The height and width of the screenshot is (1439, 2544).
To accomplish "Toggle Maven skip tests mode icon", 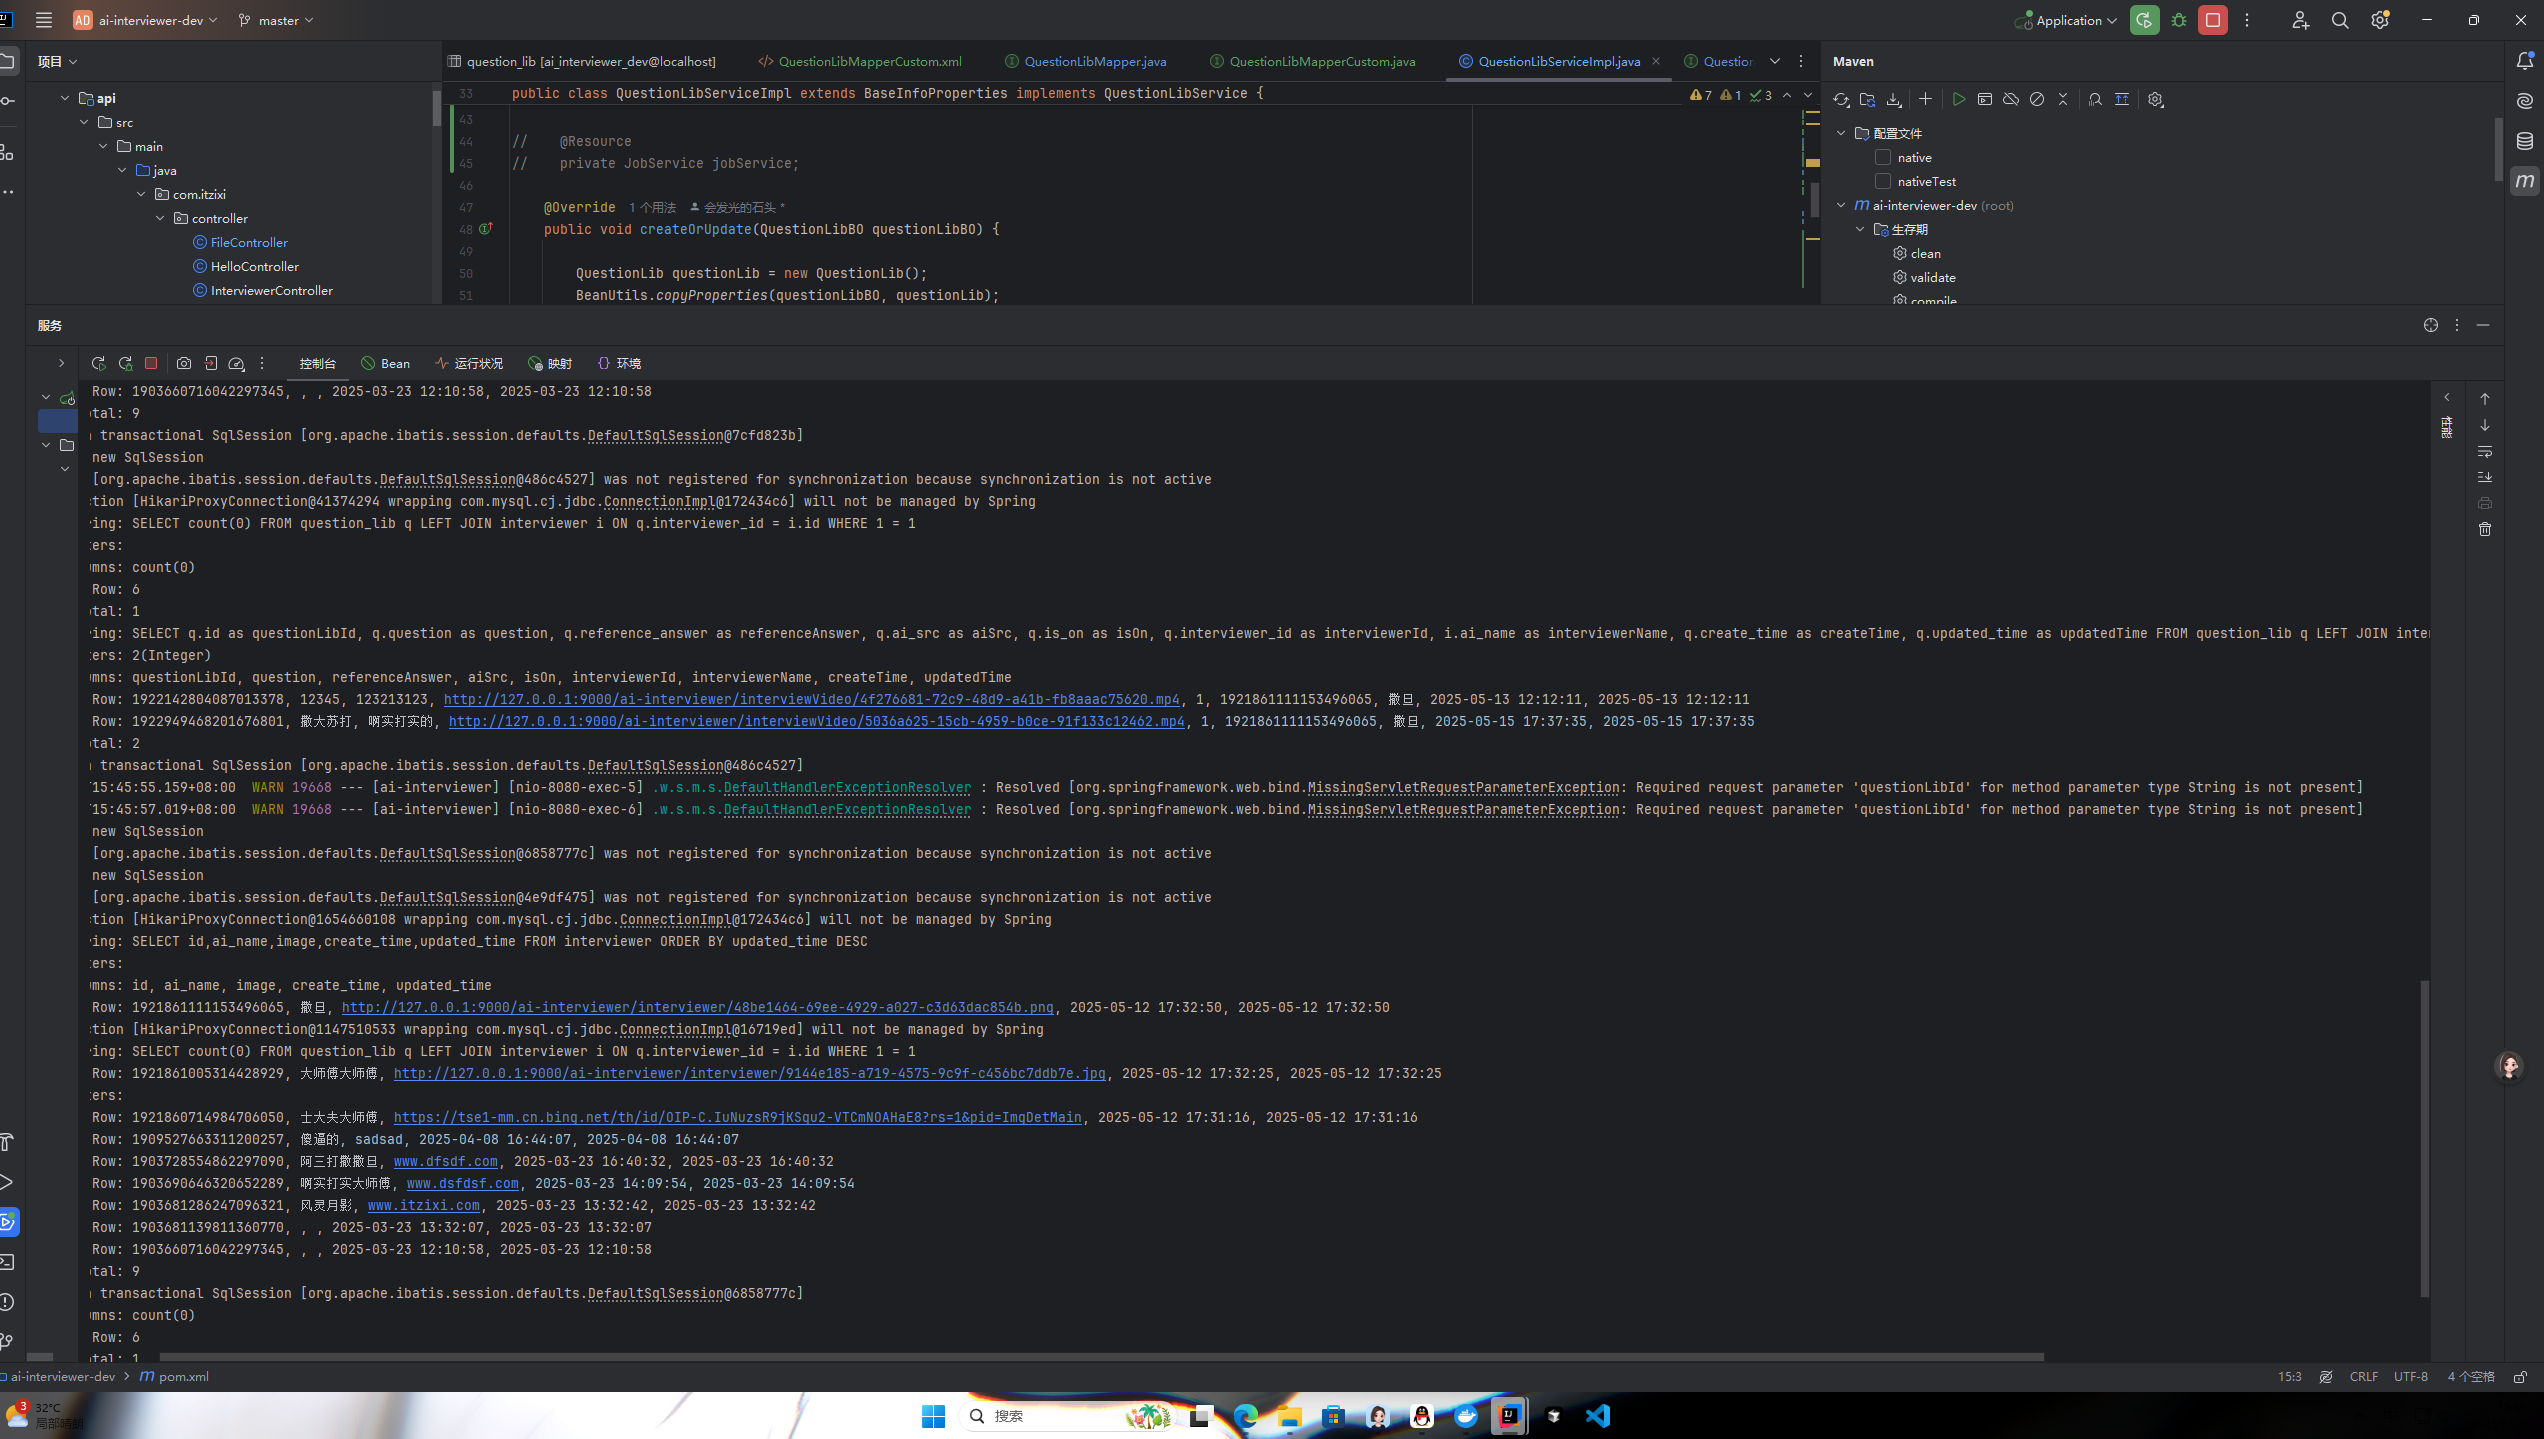I will point(2037,99).
